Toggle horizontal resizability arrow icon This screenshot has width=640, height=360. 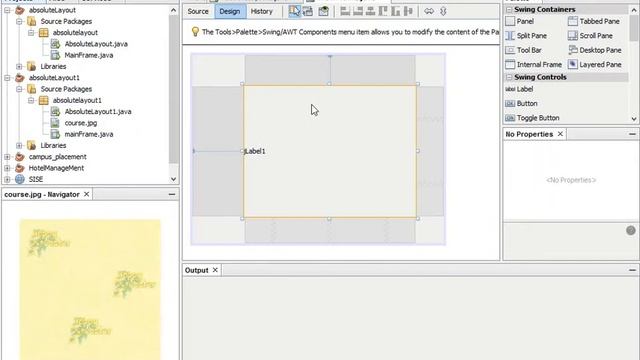429,11
